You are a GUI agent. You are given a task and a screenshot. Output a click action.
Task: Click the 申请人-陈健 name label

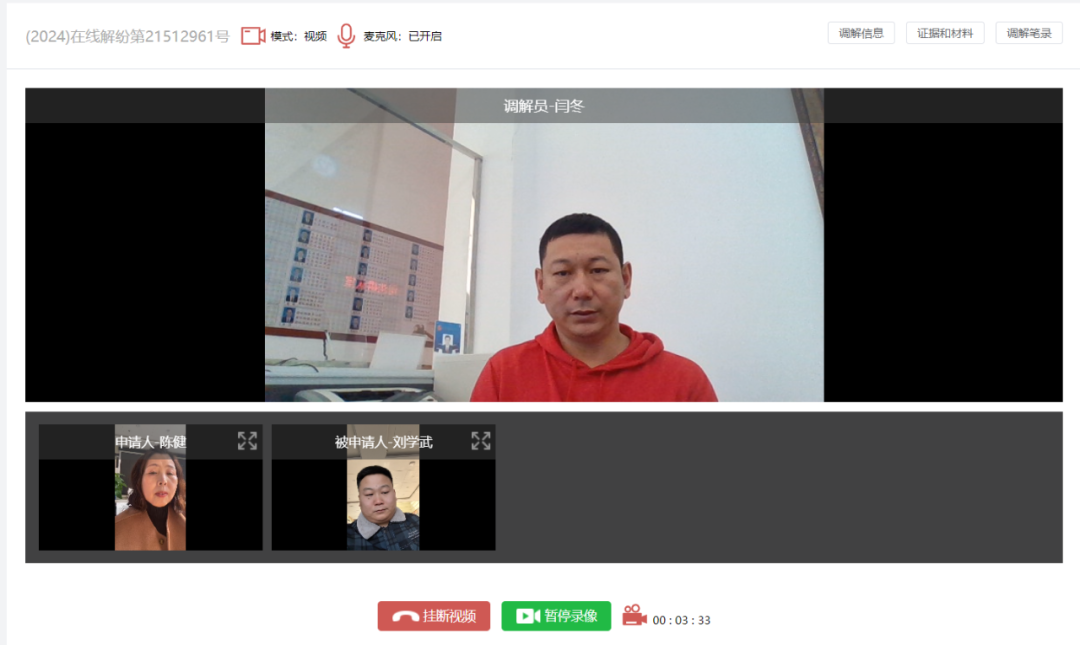[151, 442]
